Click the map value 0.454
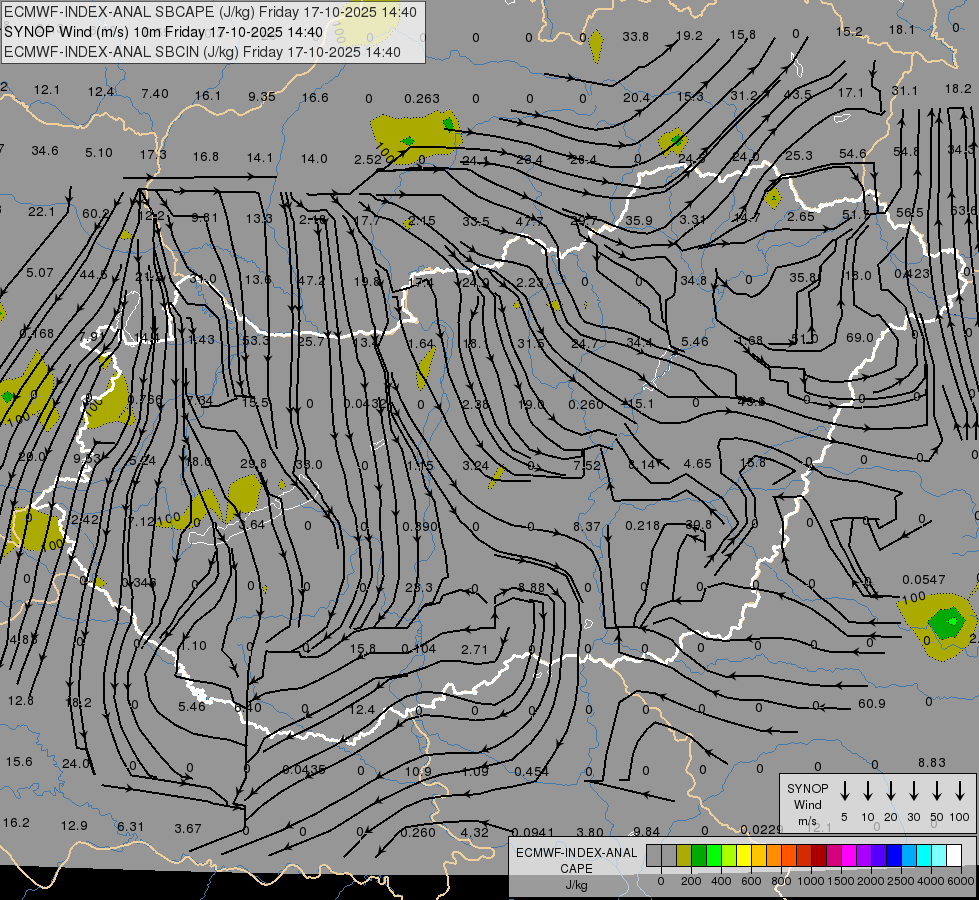 (x=531, y=771)
